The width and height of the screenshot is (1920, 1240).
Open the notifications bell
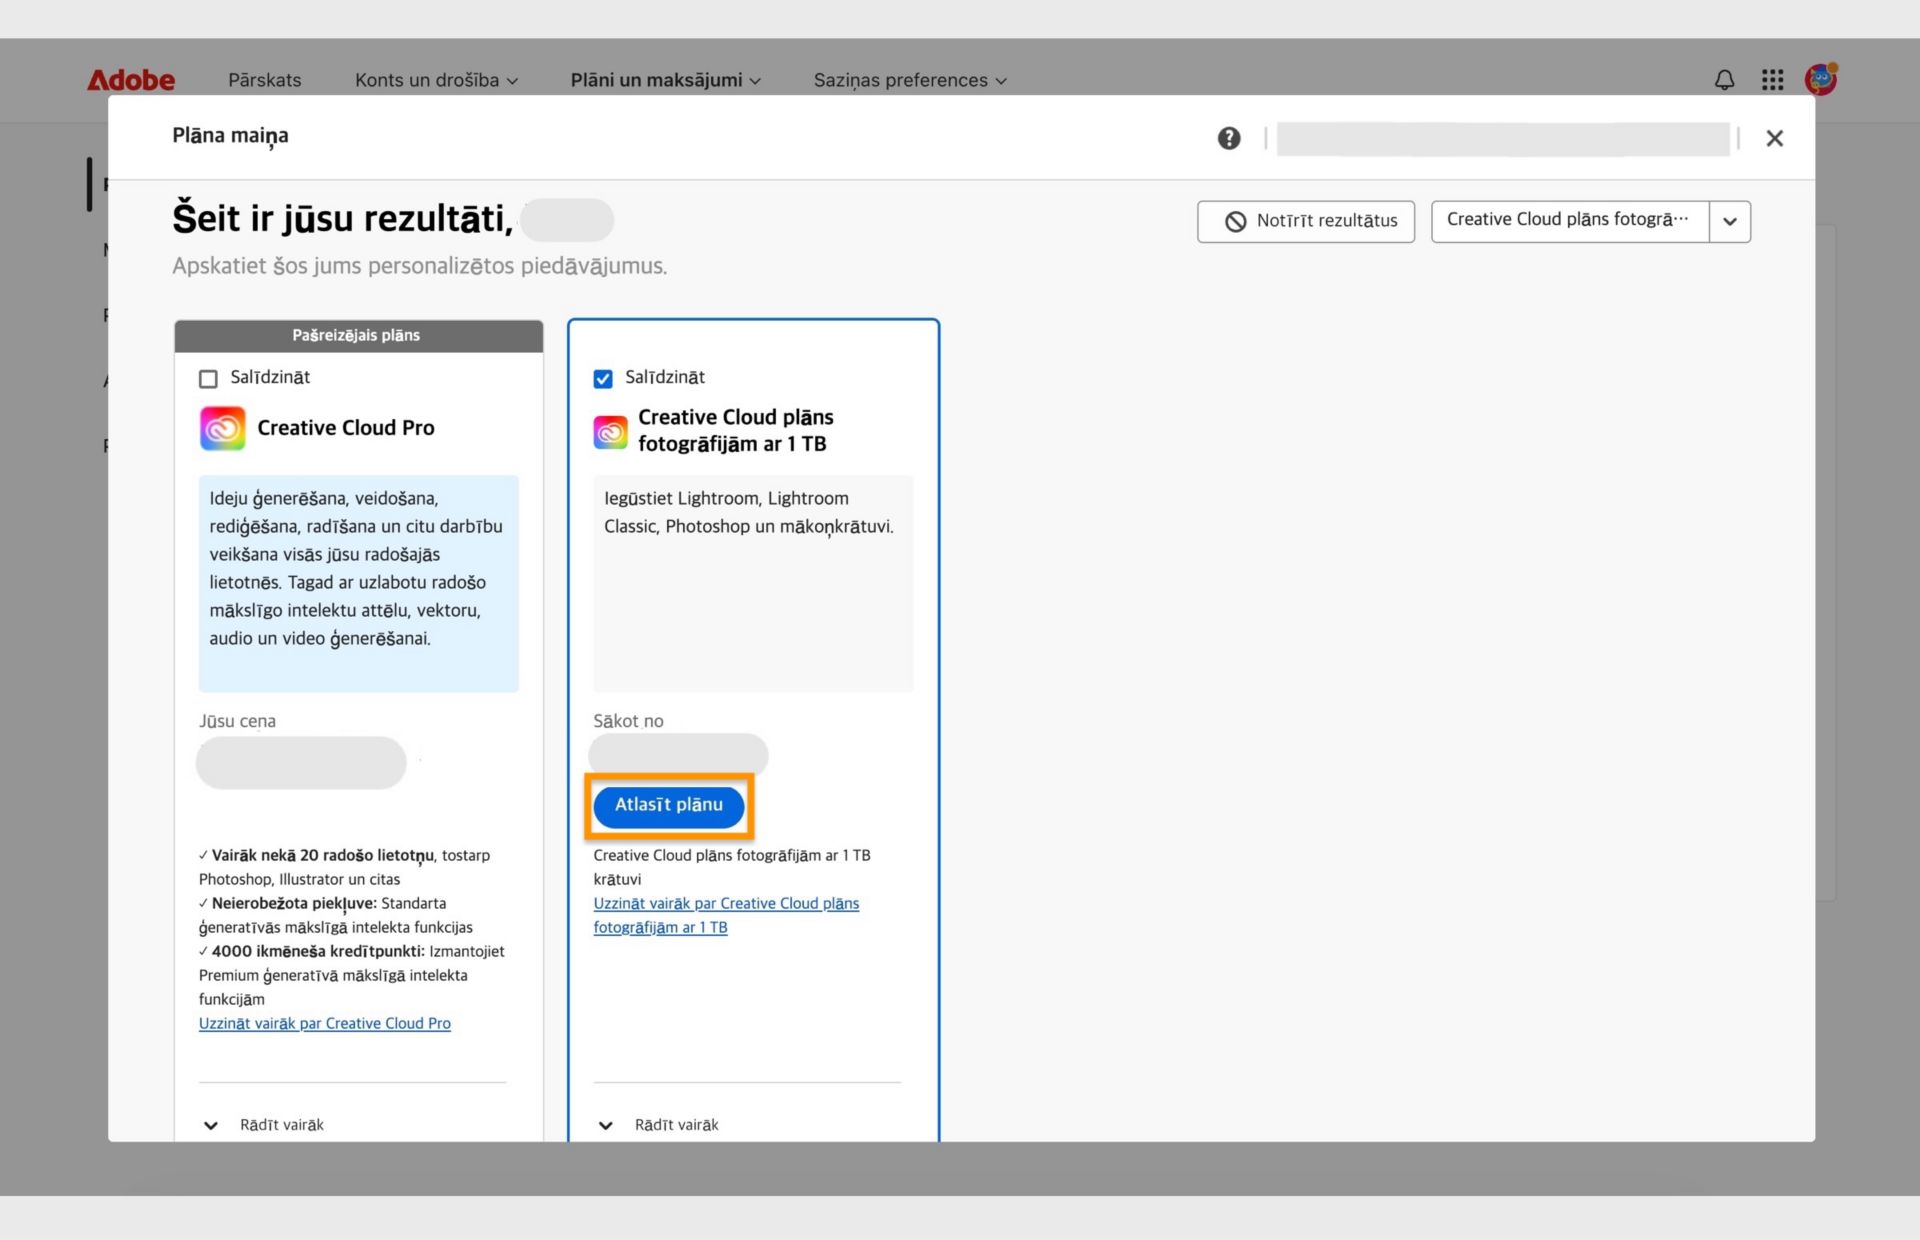click(x=1724, y=80)
